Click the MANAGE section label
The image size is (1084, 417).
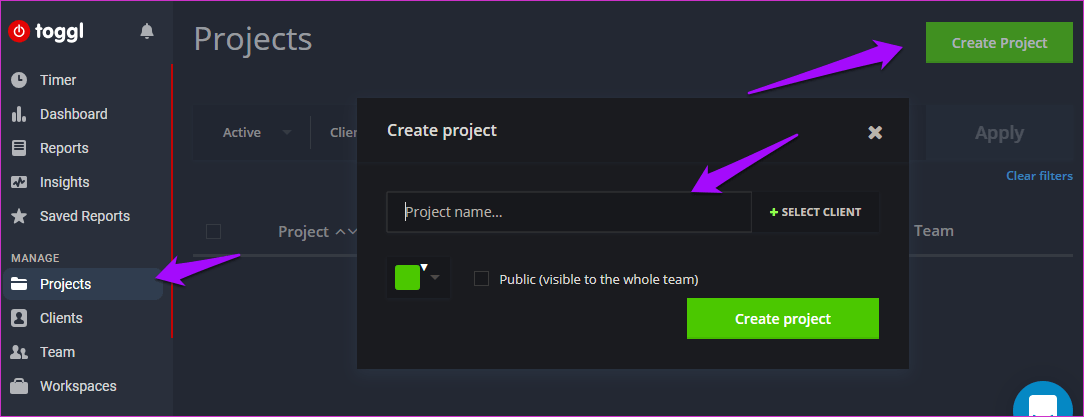35,258
